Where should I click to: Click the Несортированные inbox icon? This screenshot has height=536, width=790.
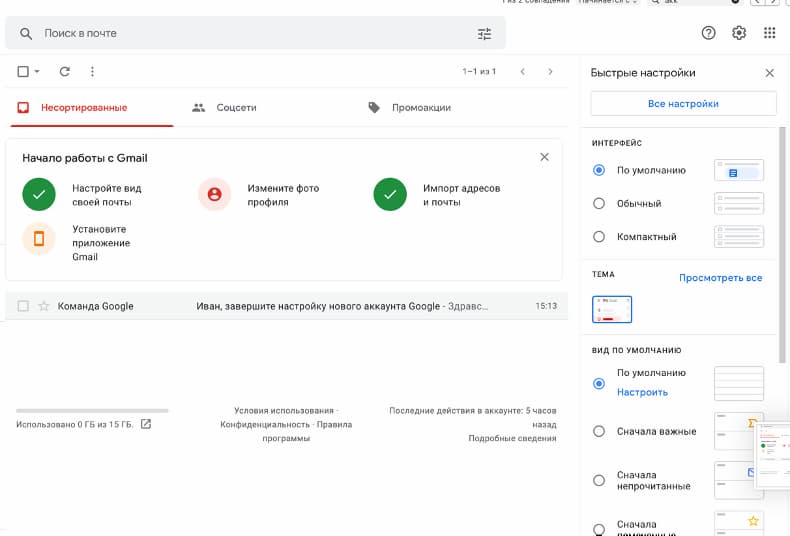[23, 108]
